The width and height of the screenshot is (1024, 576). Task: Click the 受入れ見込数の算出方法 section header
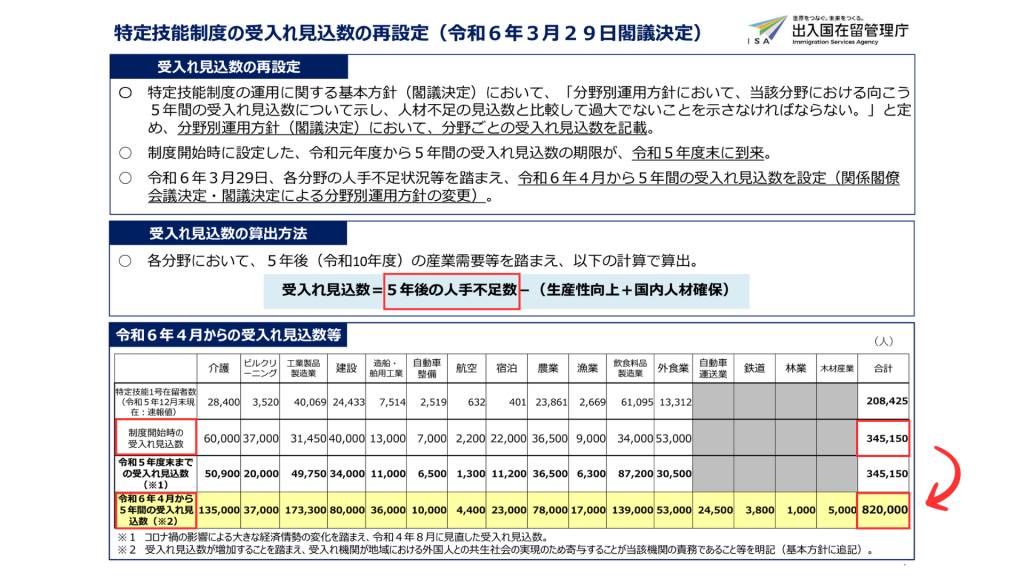(228, 233)
